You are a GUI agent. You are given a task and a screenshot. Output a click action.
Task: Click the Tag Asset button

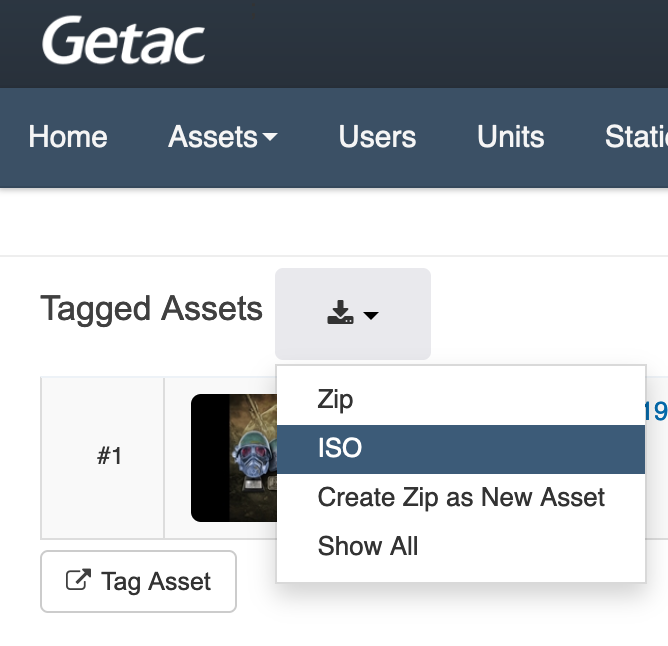[138, 581]
